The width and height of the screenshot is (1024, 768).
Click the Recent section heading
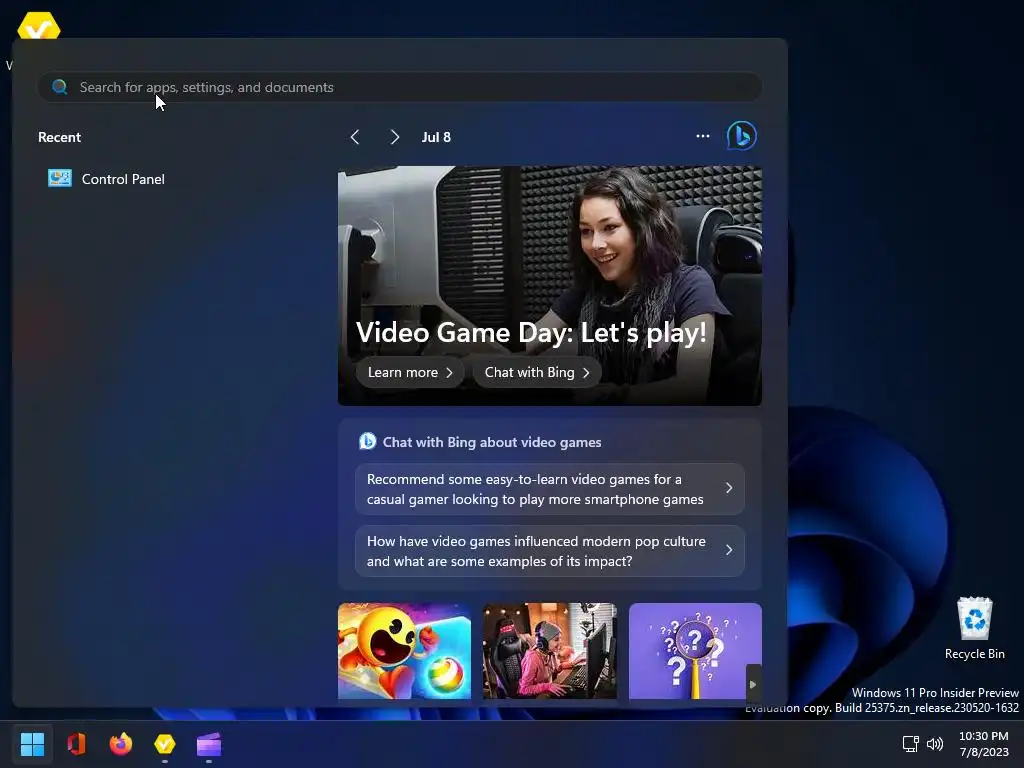pyautogui.click(x=59, y=137)
